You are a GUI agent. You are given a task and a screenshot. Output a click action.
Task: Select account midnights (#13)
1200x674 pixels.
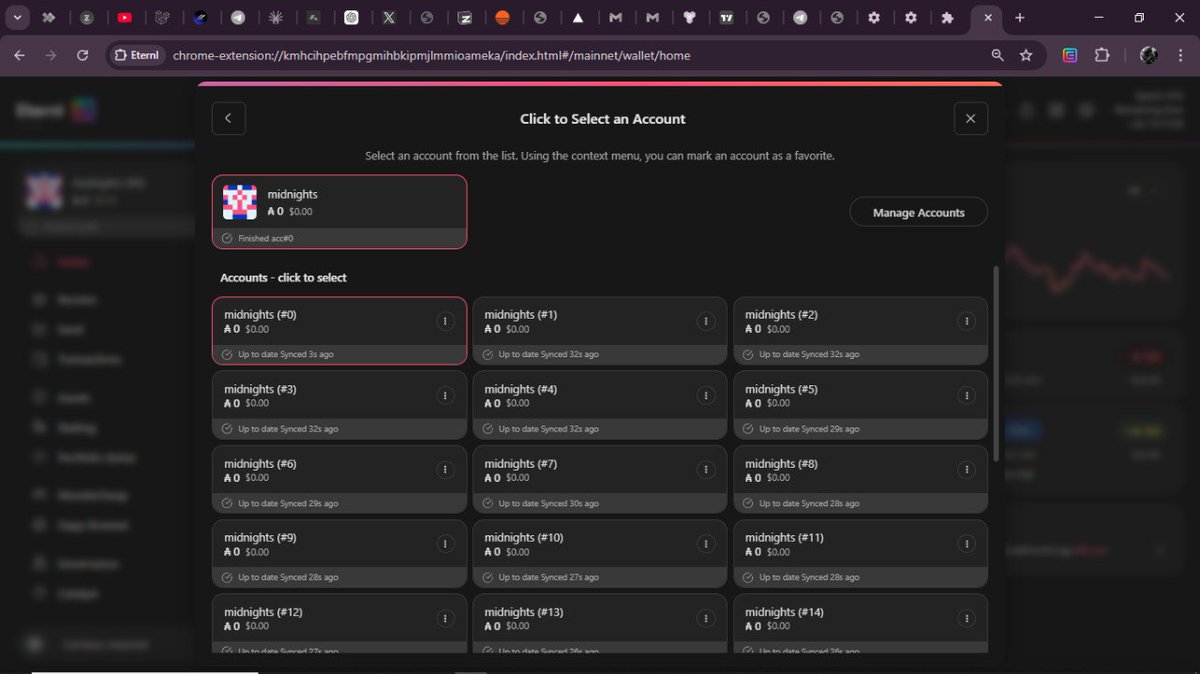(600, 624)
